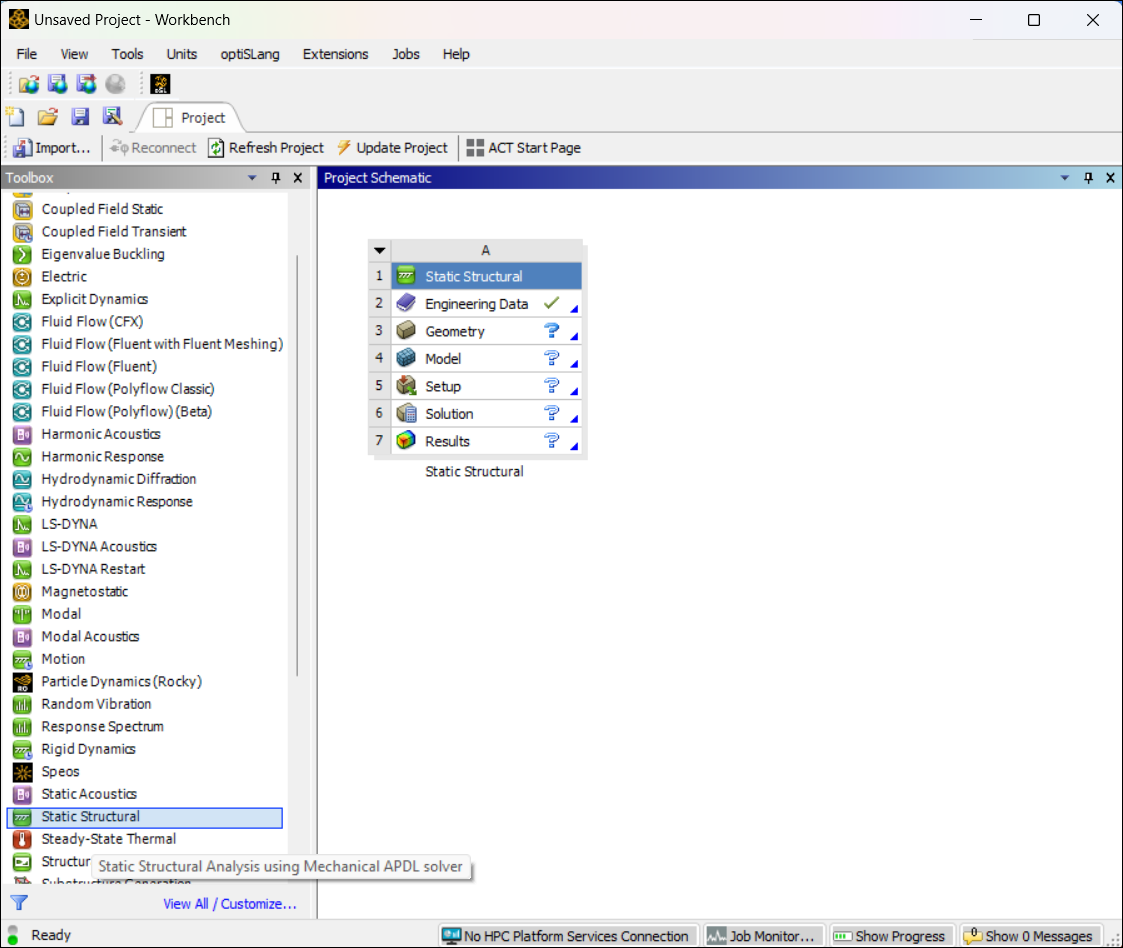The image size is (1123, 948).
Task: Click the New project icon
Action: [15, 117]
